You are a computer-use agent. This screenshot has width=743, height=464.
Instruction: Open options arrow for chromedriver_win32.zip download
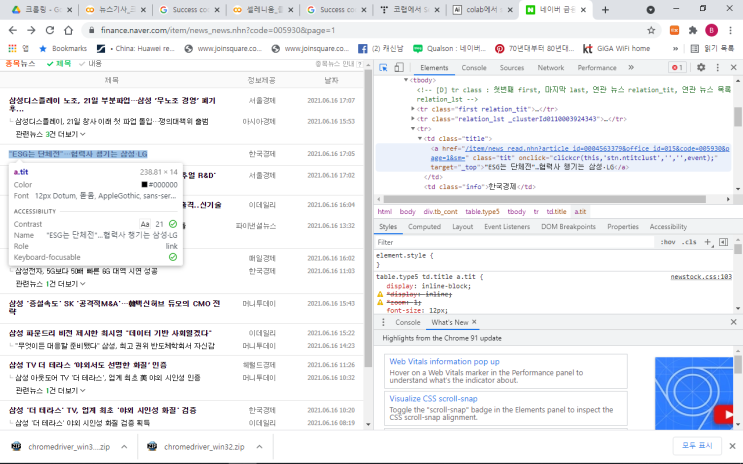tap(260, 446)
